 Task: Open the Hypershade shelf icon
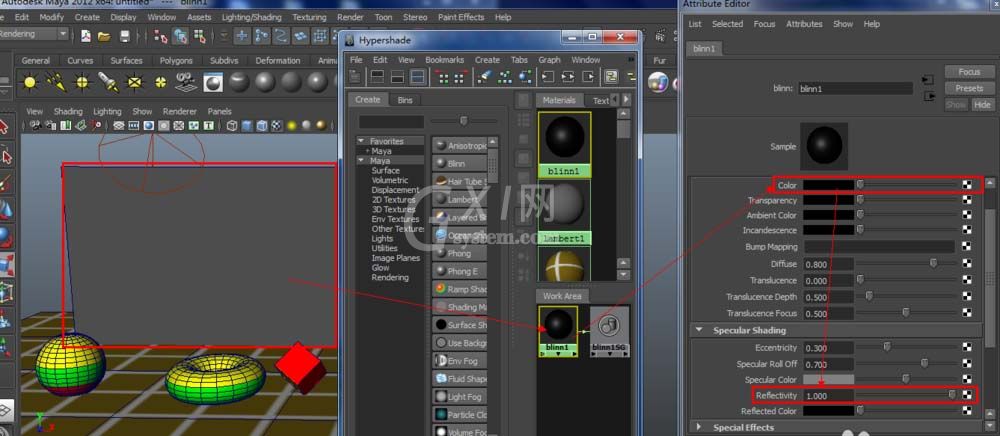click(213, 82)
